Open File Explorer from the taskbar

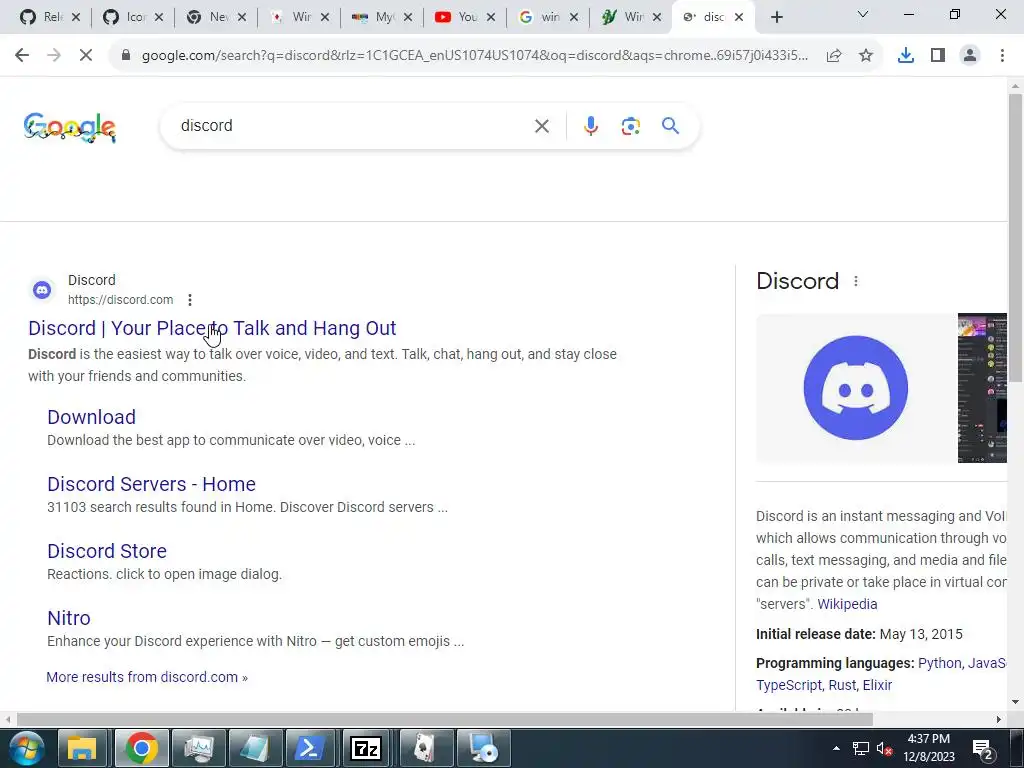tap(82, 748)
